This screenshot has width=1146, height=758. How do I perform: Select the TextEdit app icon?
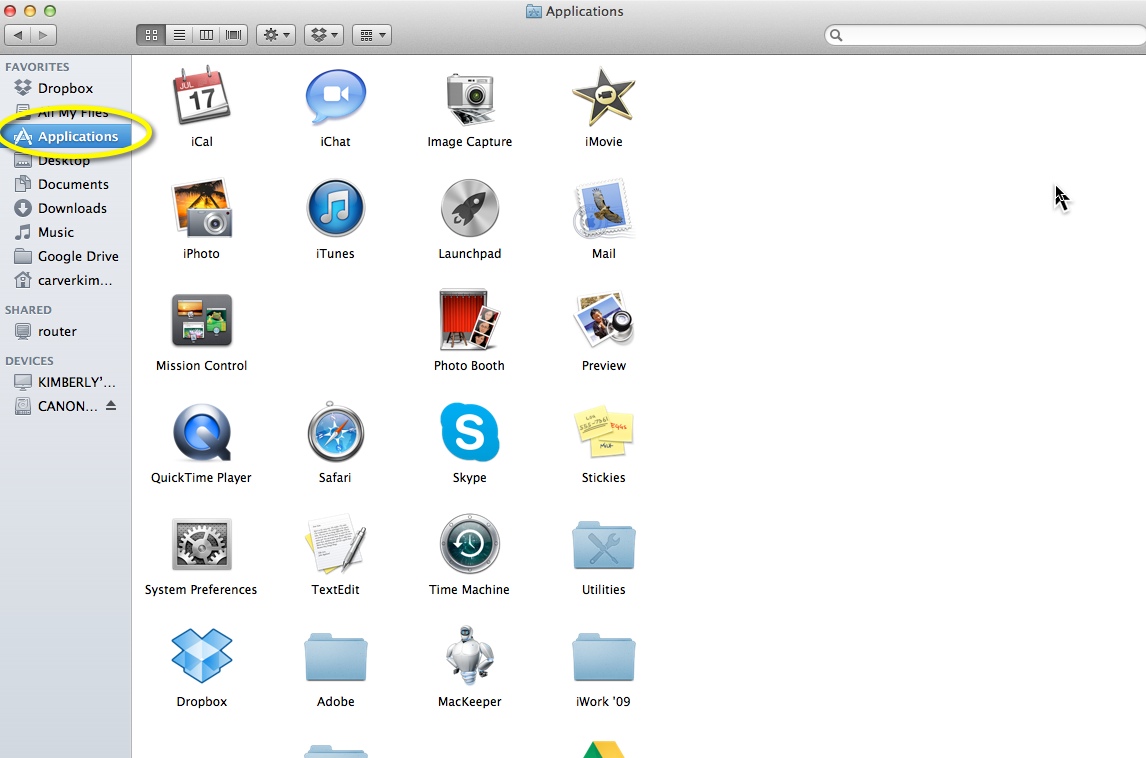point(335,544)
